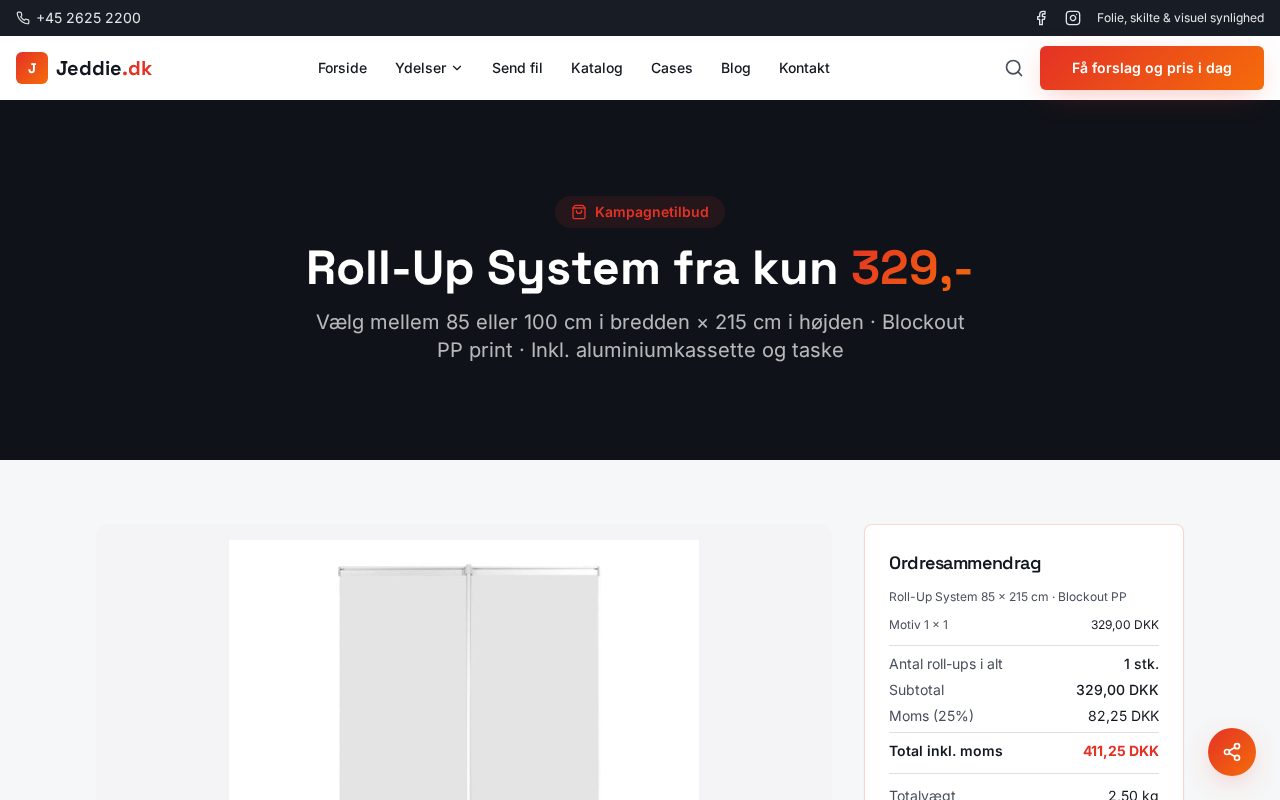
Task: Click the Kampagnetilbud badge
Action: coord(640,212)
